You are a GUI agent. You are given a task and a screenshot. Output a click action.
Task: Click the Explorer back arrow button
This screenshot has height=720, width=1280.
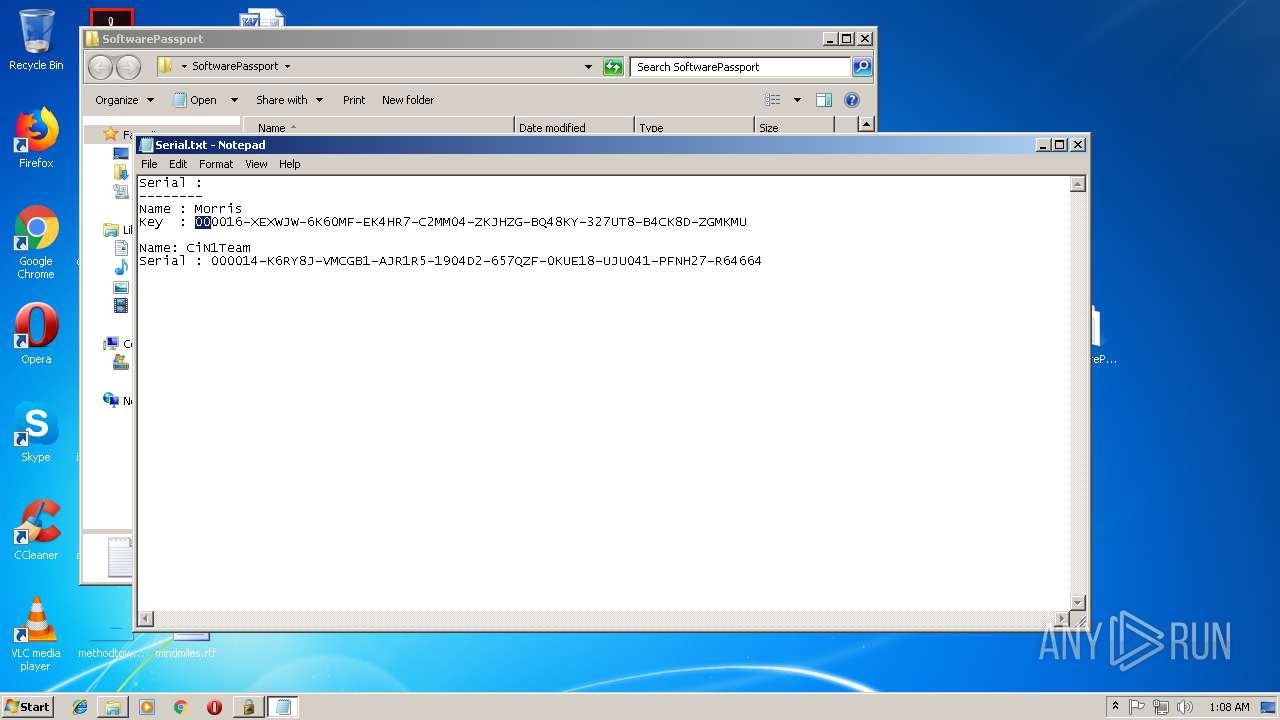100,67
